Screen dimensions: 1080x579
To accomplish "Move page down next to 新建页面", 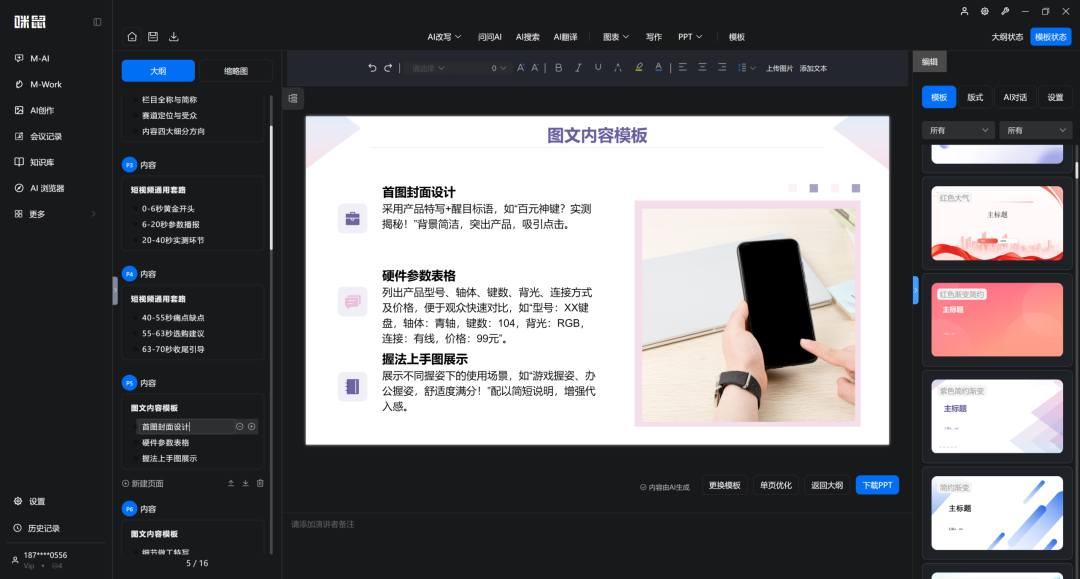I will point(245,483).
